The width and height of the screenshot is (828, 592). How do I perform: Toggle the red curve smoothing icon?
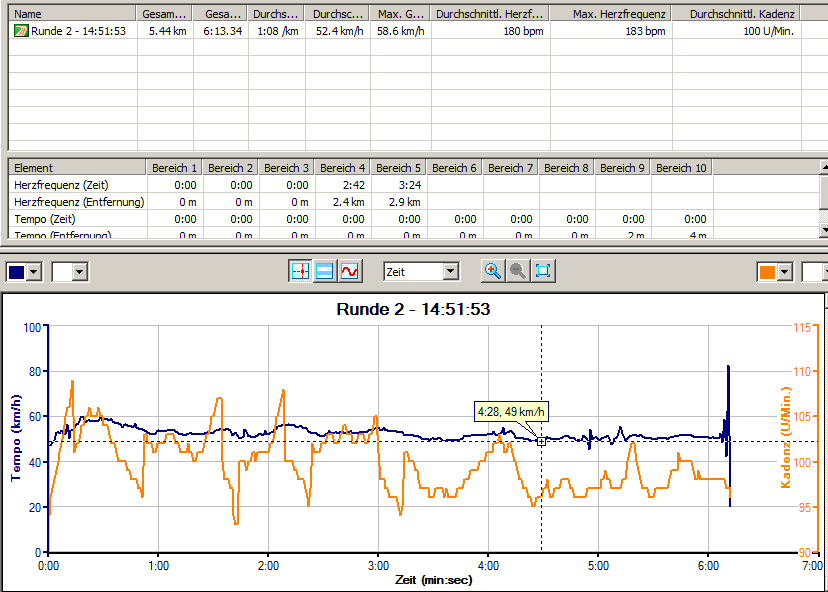pos(350,271)
